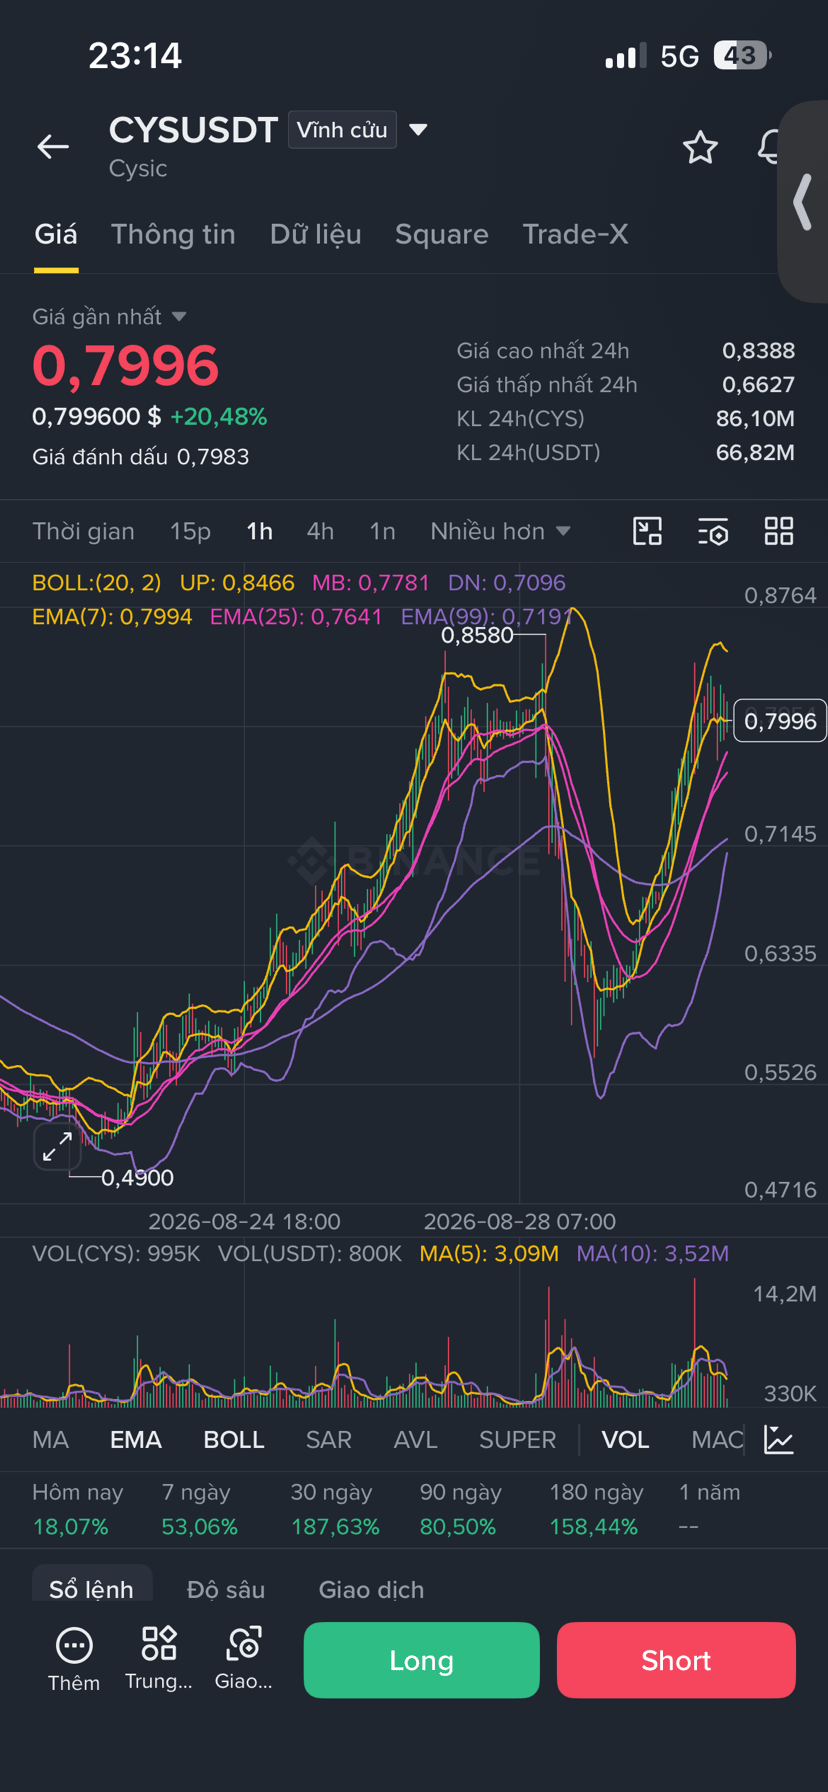Toggle VOL sub-indicator
Screen dimensions: 828x1792
625,1440
